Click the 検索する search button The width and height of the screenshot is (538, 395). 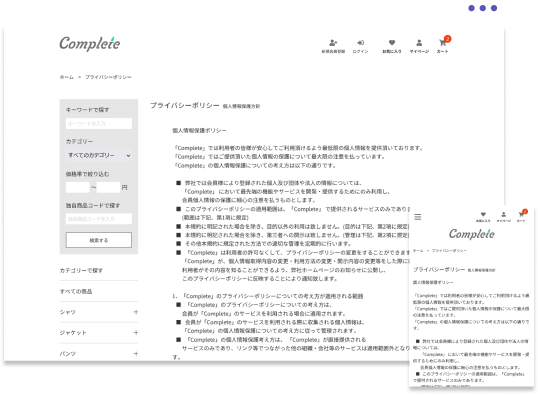coord(99,240)
